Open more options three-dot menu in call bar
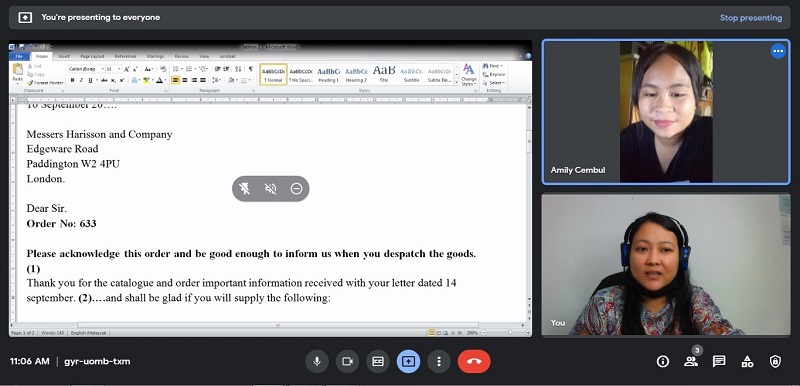This screenshot has width=800, height=386. 439,362
